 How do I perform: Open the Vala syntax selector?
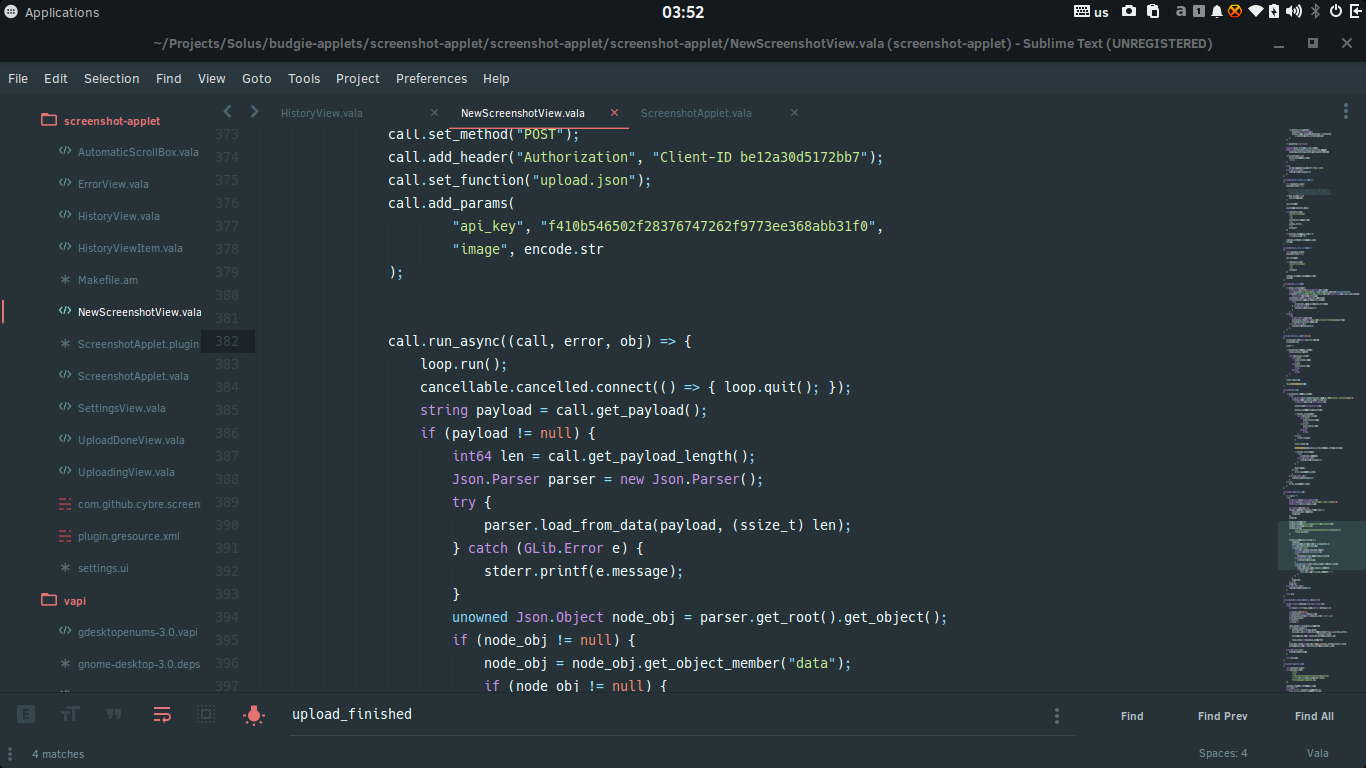point(1318,753)
